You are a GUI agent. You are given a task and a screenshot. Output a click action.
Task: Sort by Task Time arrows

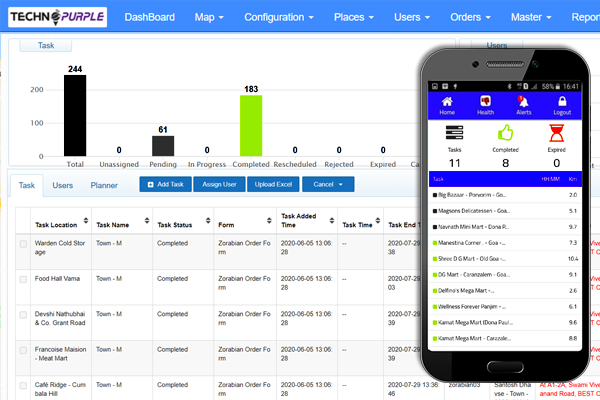pyautogui.click(x=378, y=220)
